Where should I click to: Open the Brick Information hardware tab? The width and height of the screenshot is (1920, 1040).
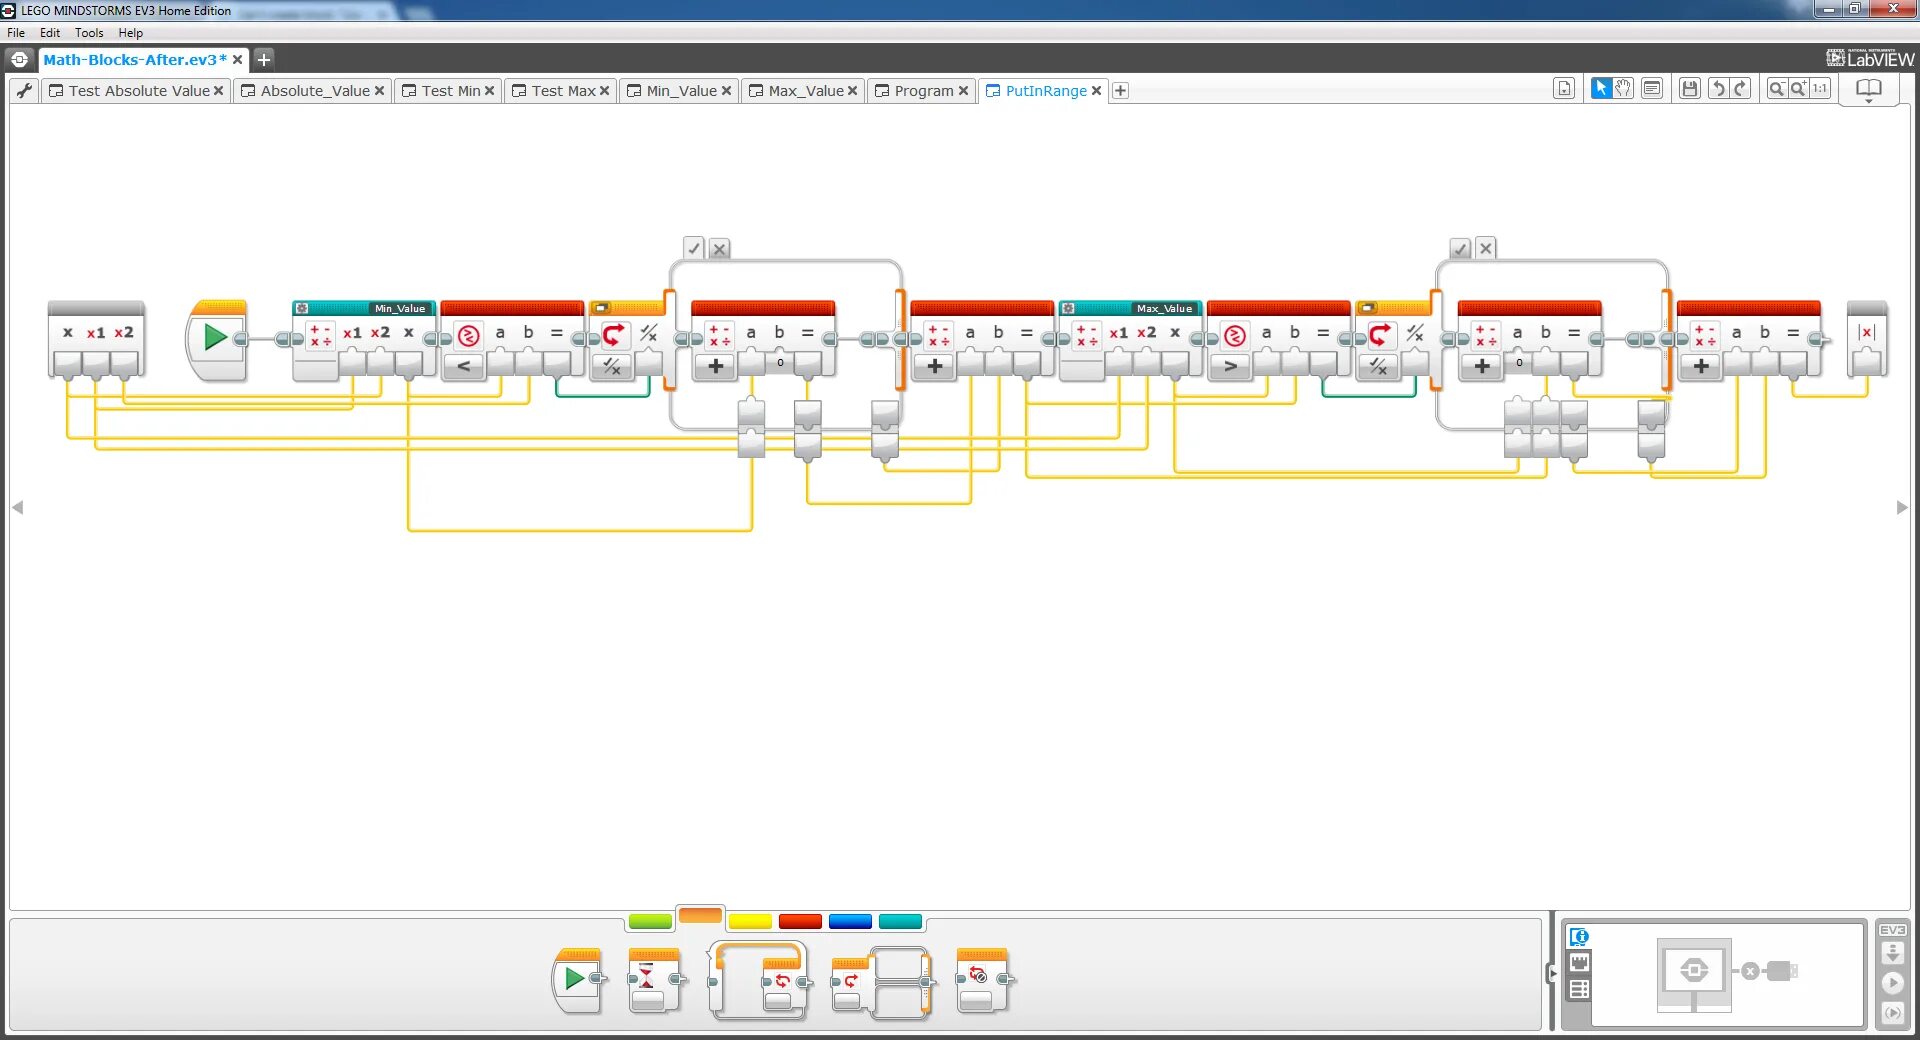tap(1579, 937)
